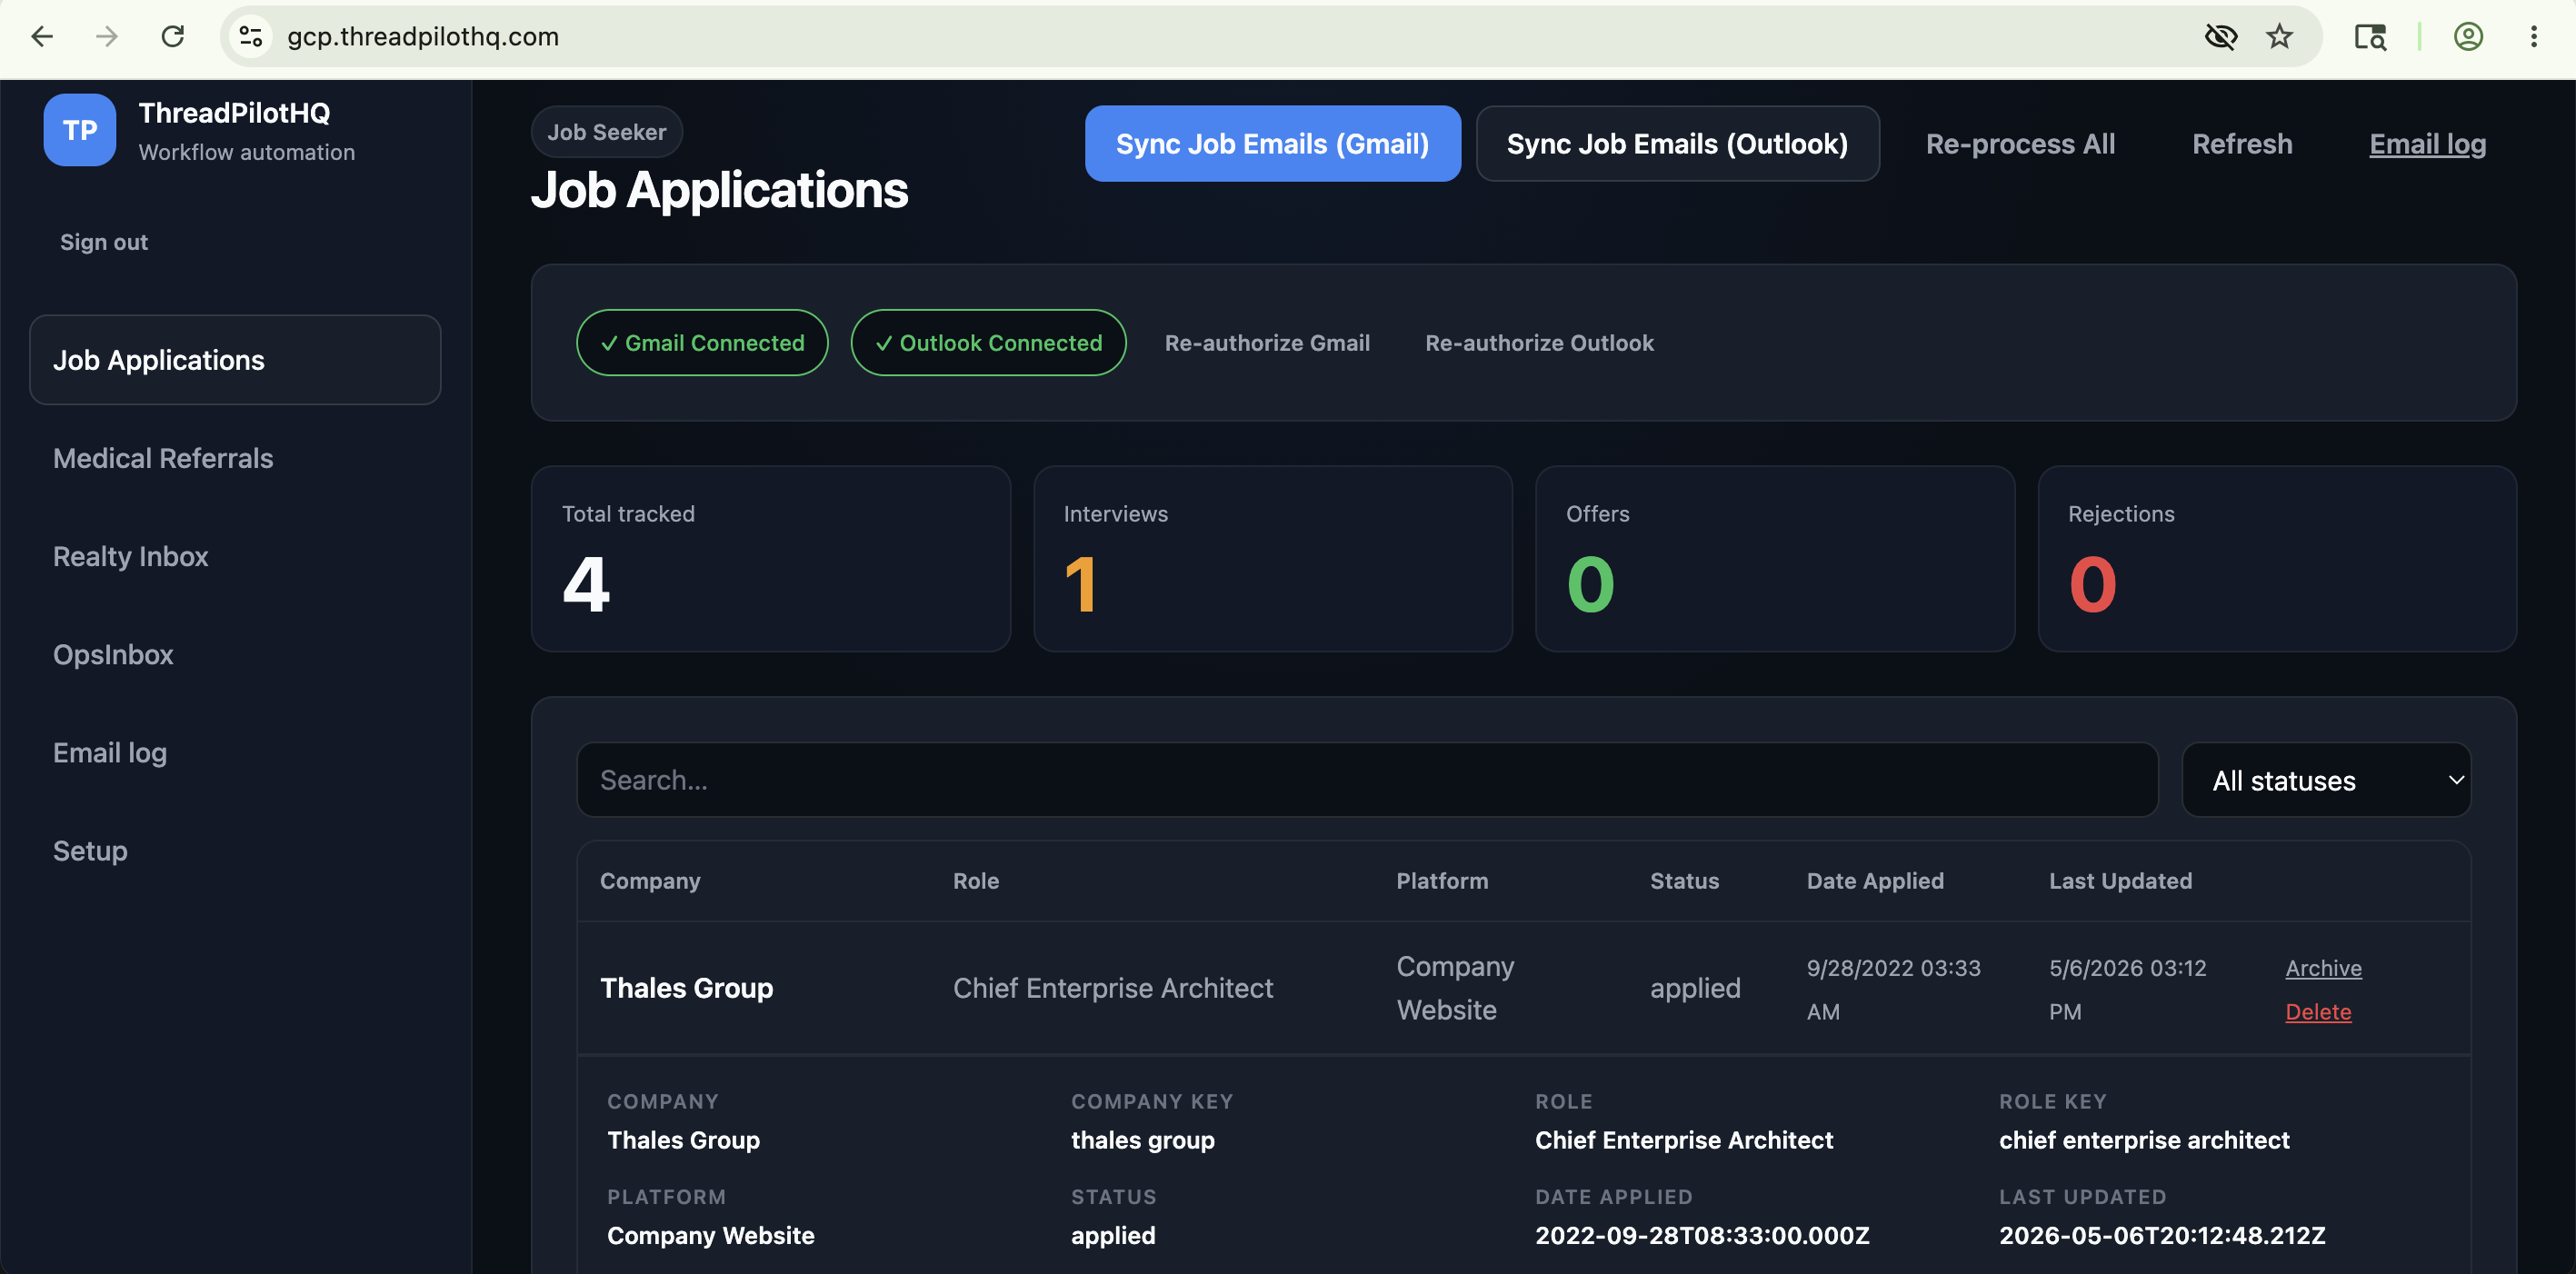This screenshot has width=2576, height=1274.
Task: Open the All statuses dropdown
Action: point(2326,780)
